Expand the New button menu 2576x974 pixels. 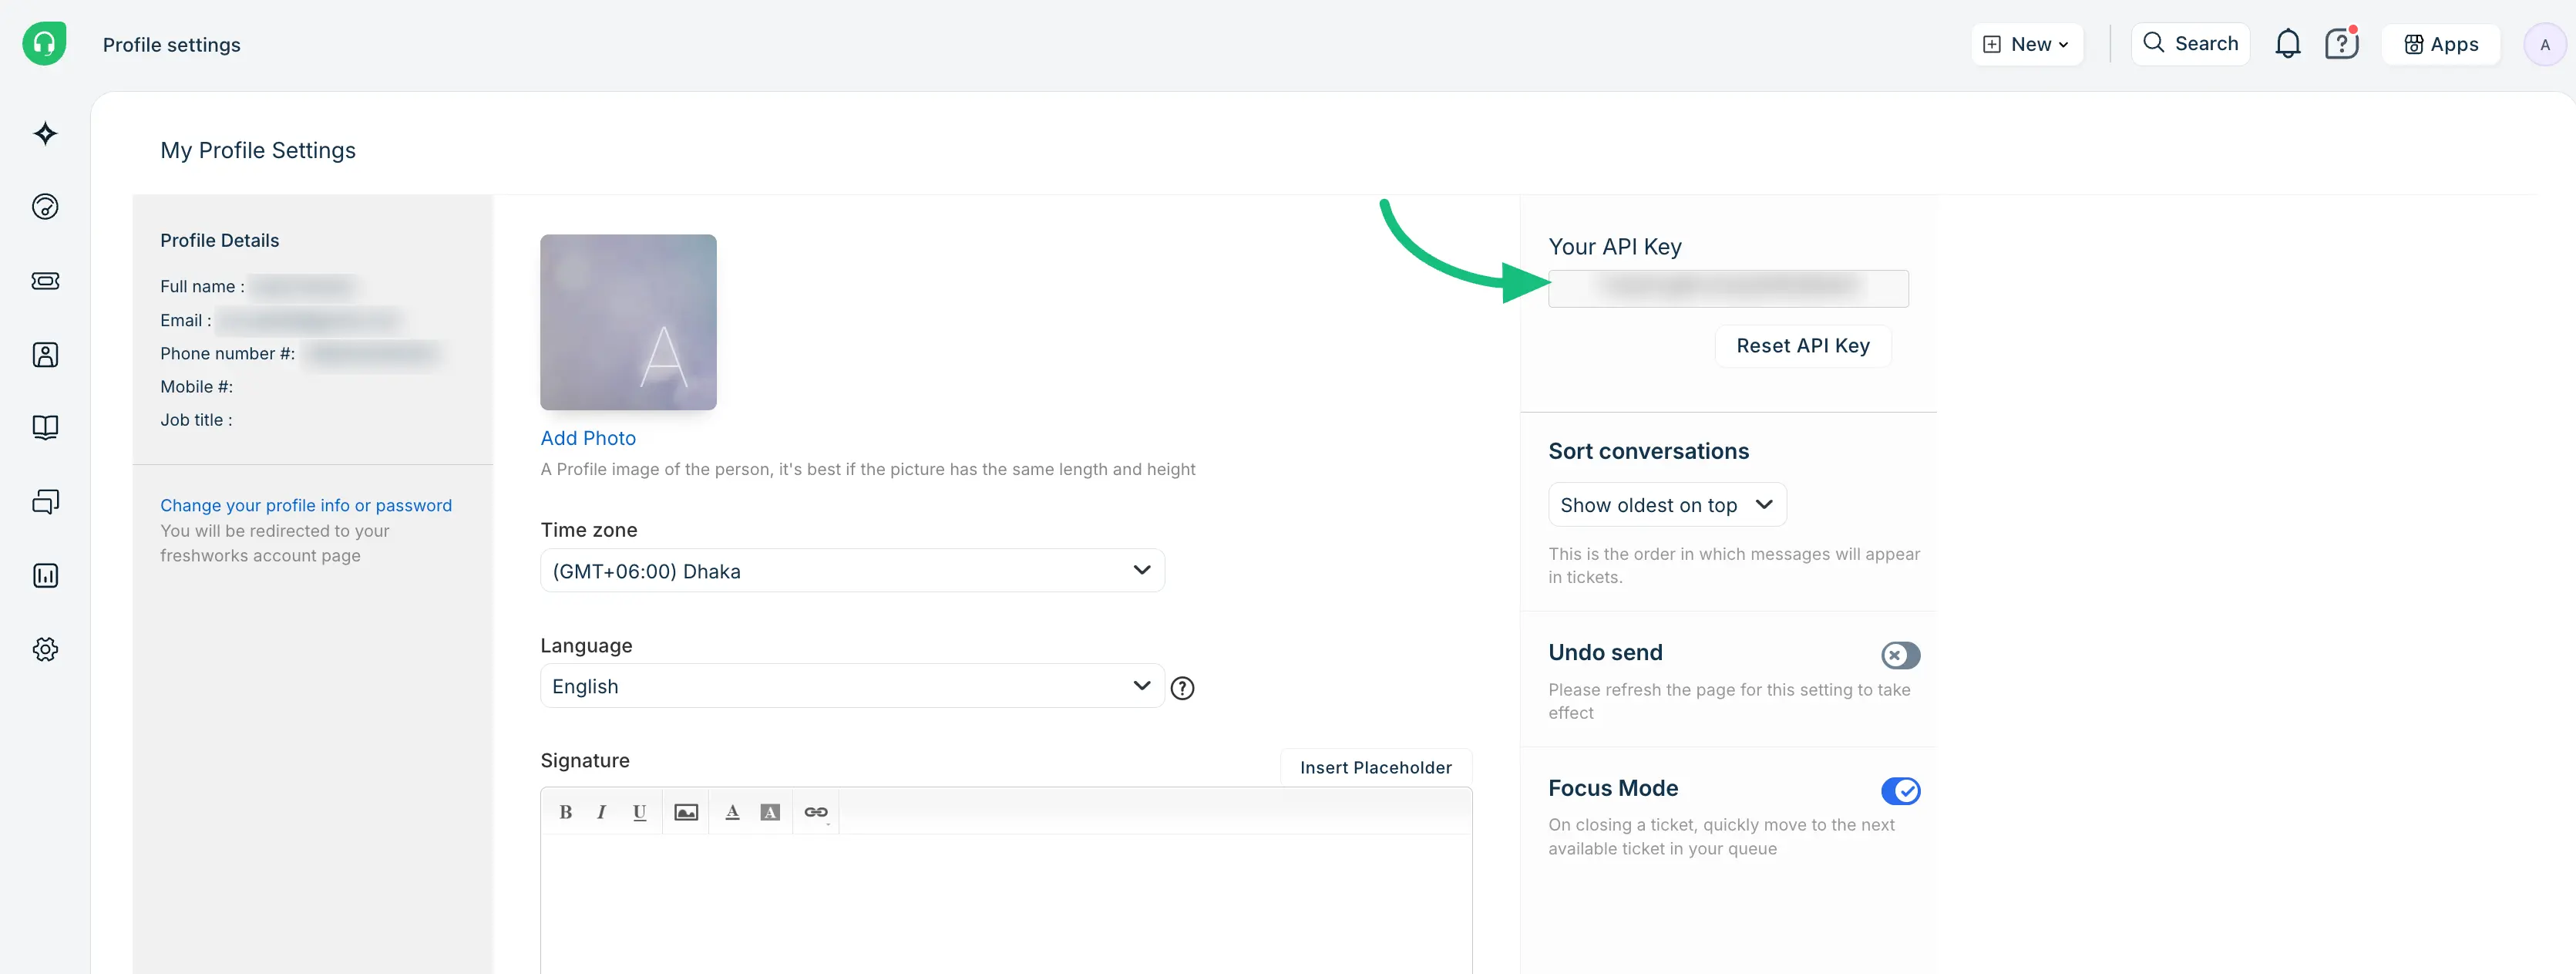coord(2025,43)
